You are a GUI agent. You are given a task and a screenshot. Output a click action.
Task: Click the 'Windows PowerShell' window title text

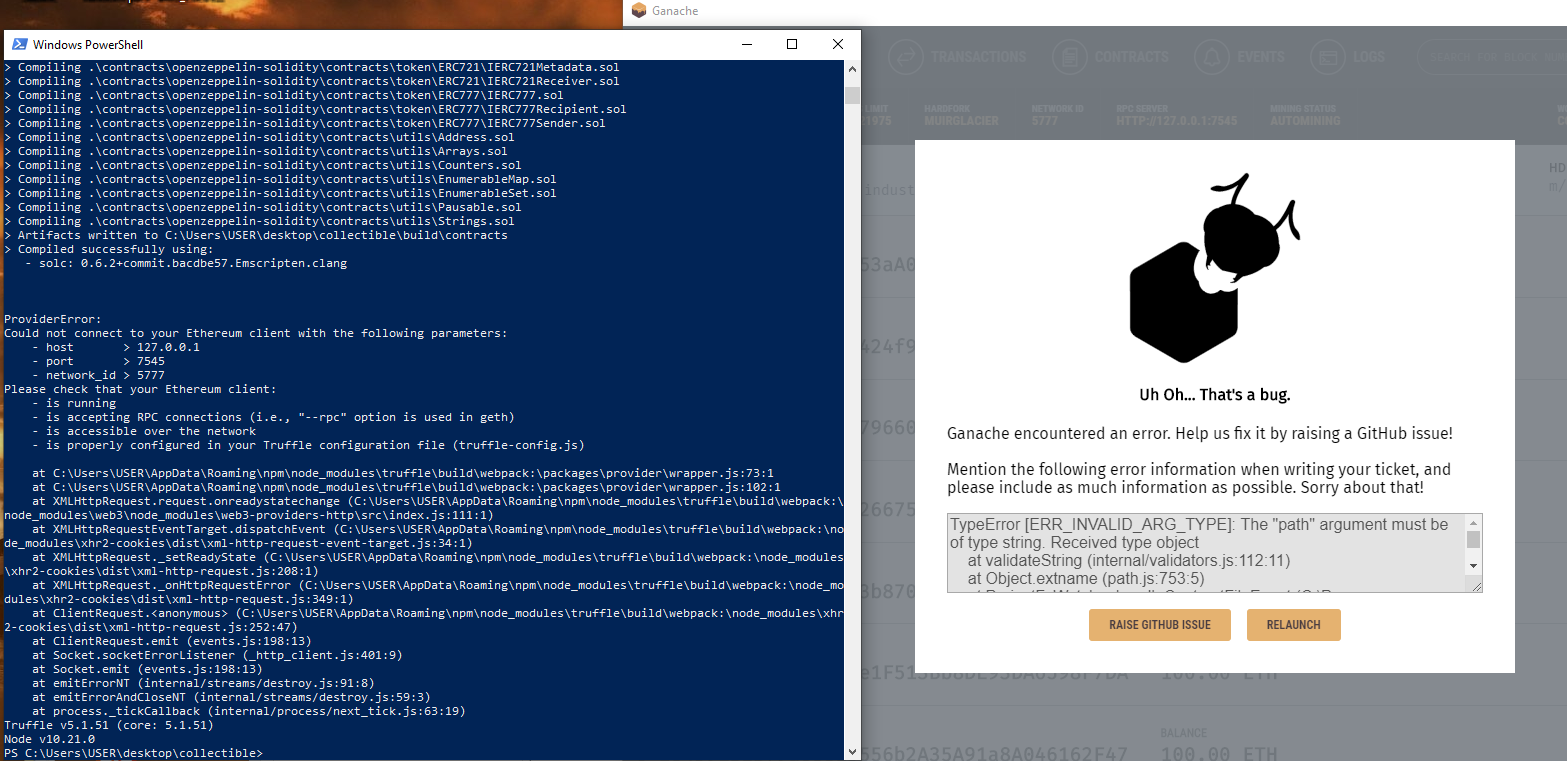tap(88, 44)
